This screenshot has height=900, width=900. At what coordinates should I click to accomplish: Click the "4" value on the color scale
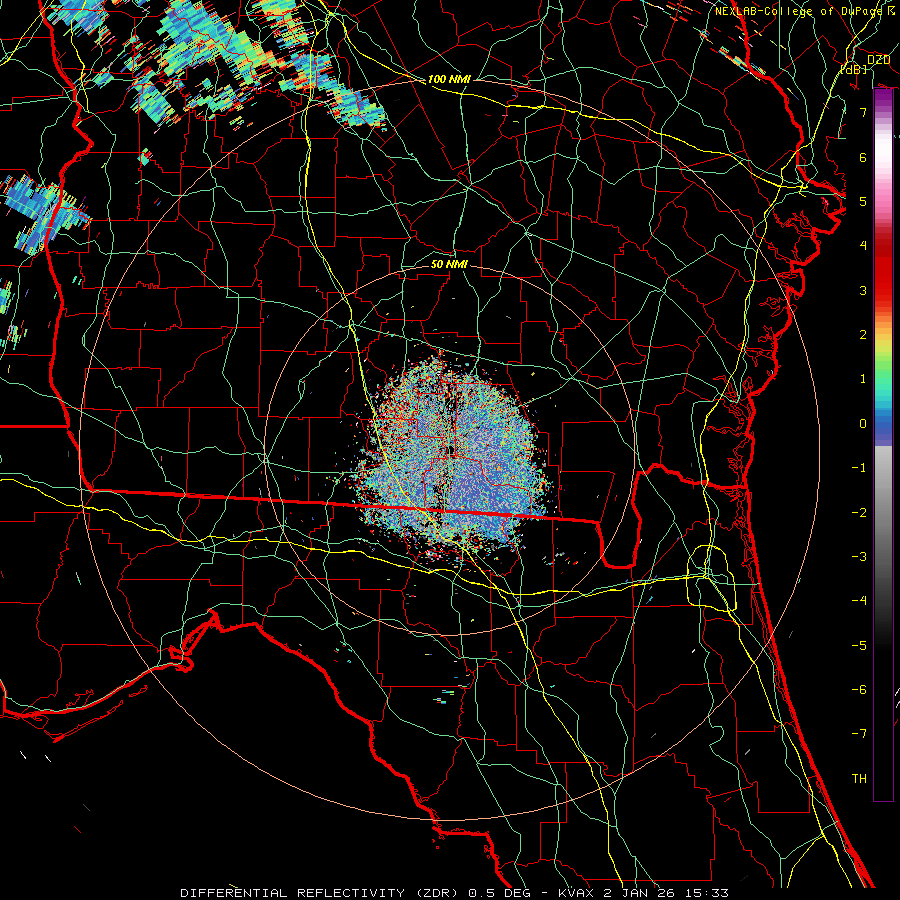click(863, 246)
